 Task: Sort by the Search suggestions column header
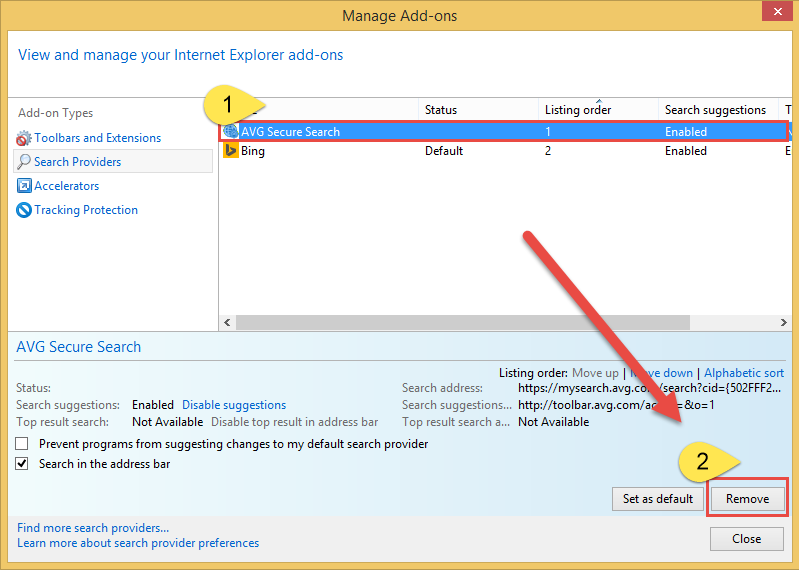(x=718, y=110)
